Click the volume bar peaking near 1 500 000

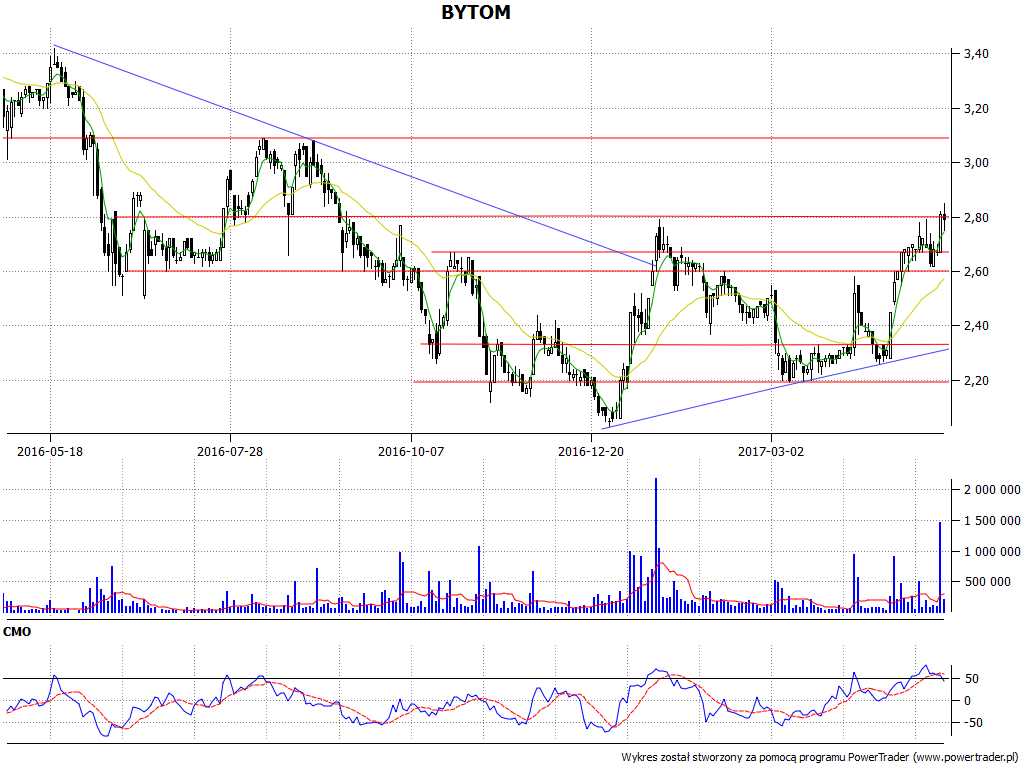pos(940,567)
